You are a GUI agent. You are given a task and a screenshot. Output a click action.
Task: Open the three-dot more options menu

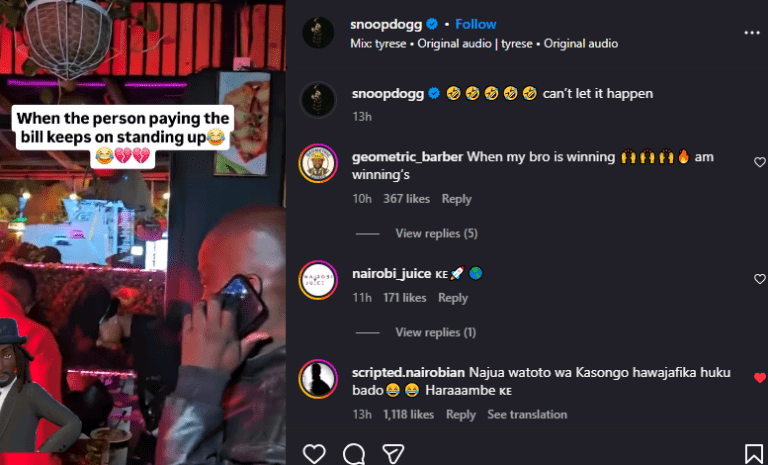point(751,33)
